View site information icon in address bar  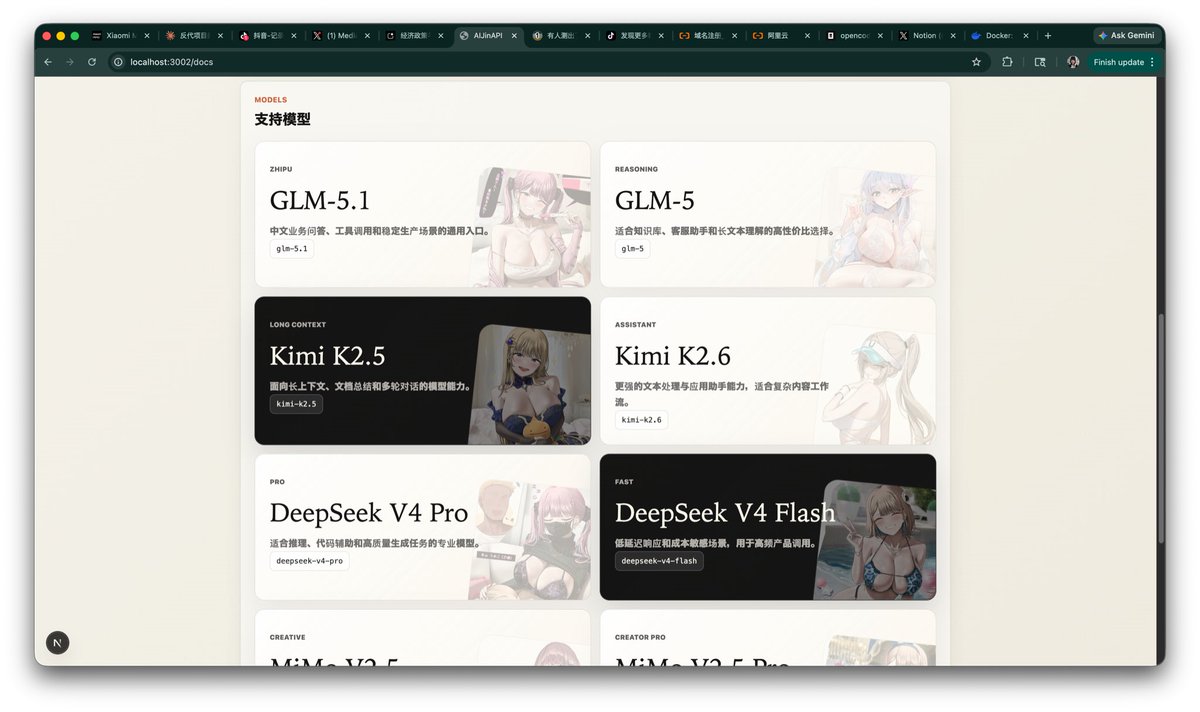(118, 62)
